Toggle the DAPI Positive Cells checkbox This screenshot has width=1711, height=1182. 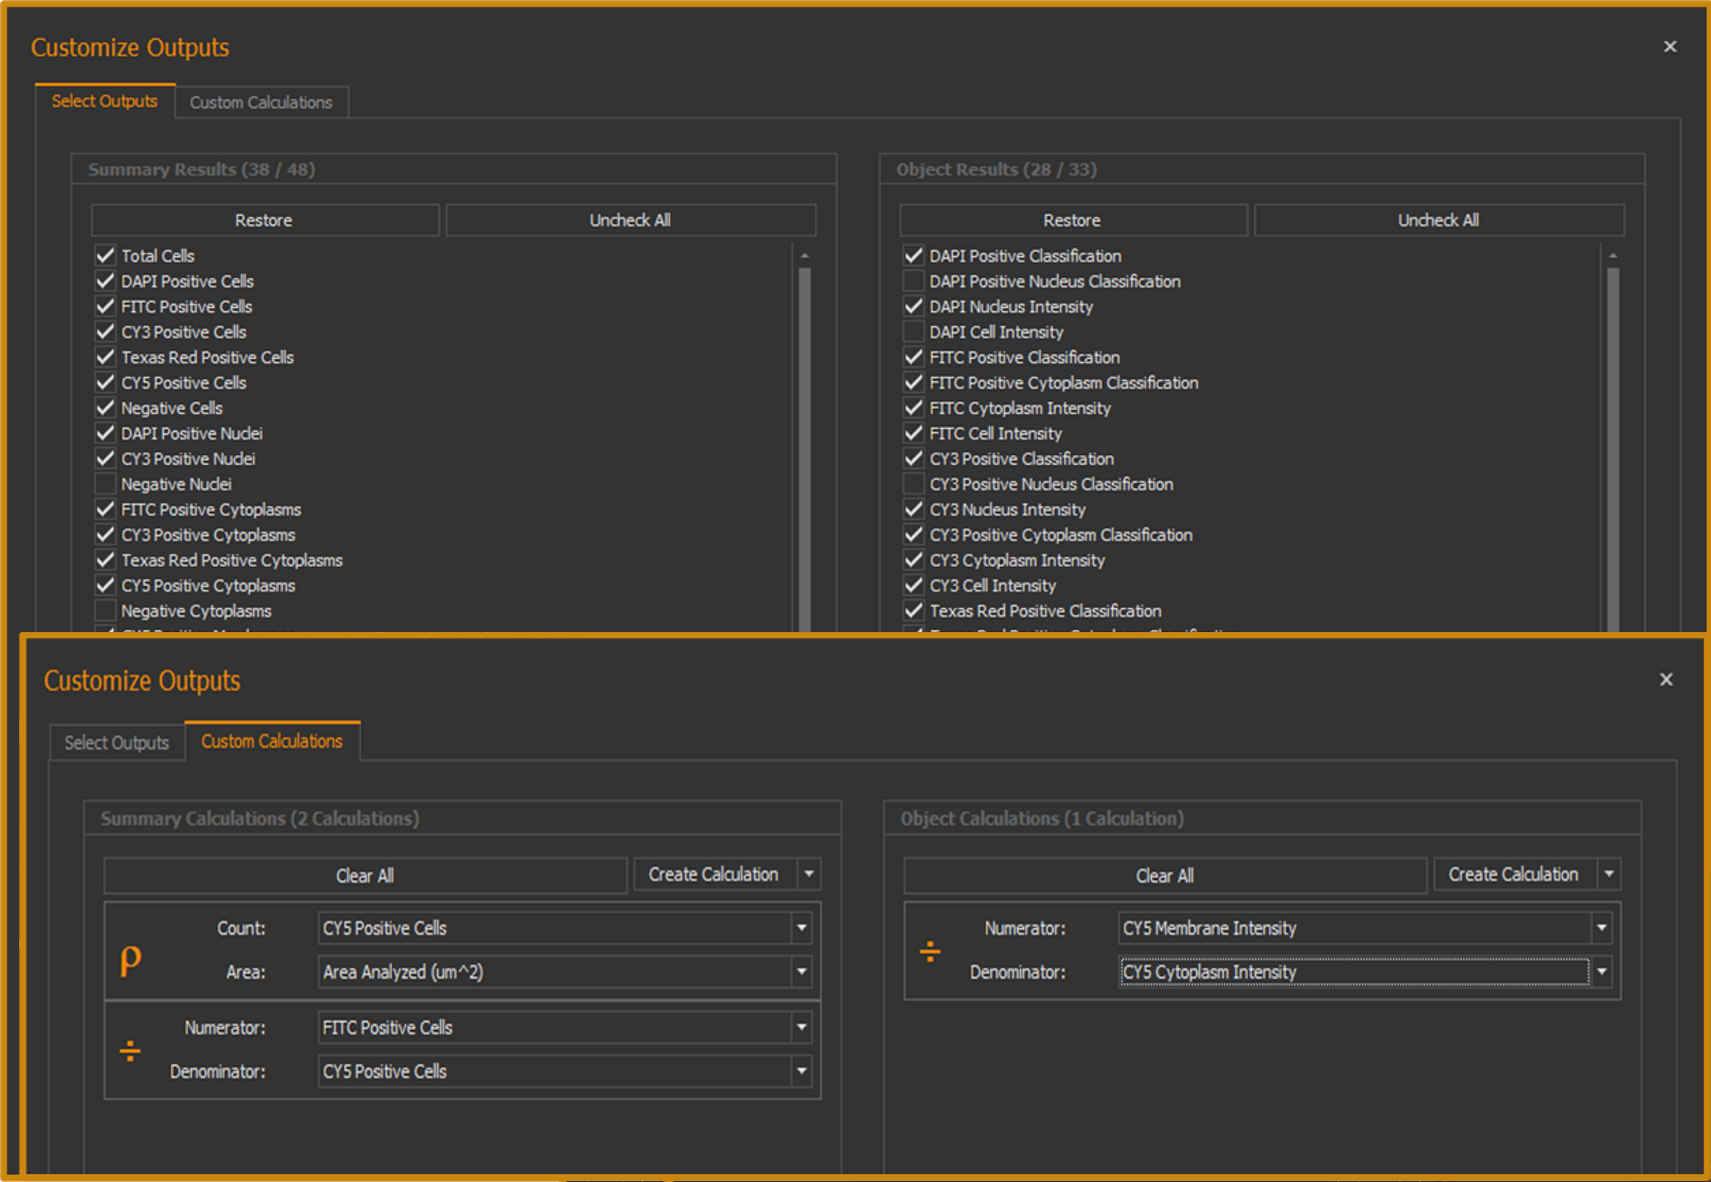[x=105, y=281]
